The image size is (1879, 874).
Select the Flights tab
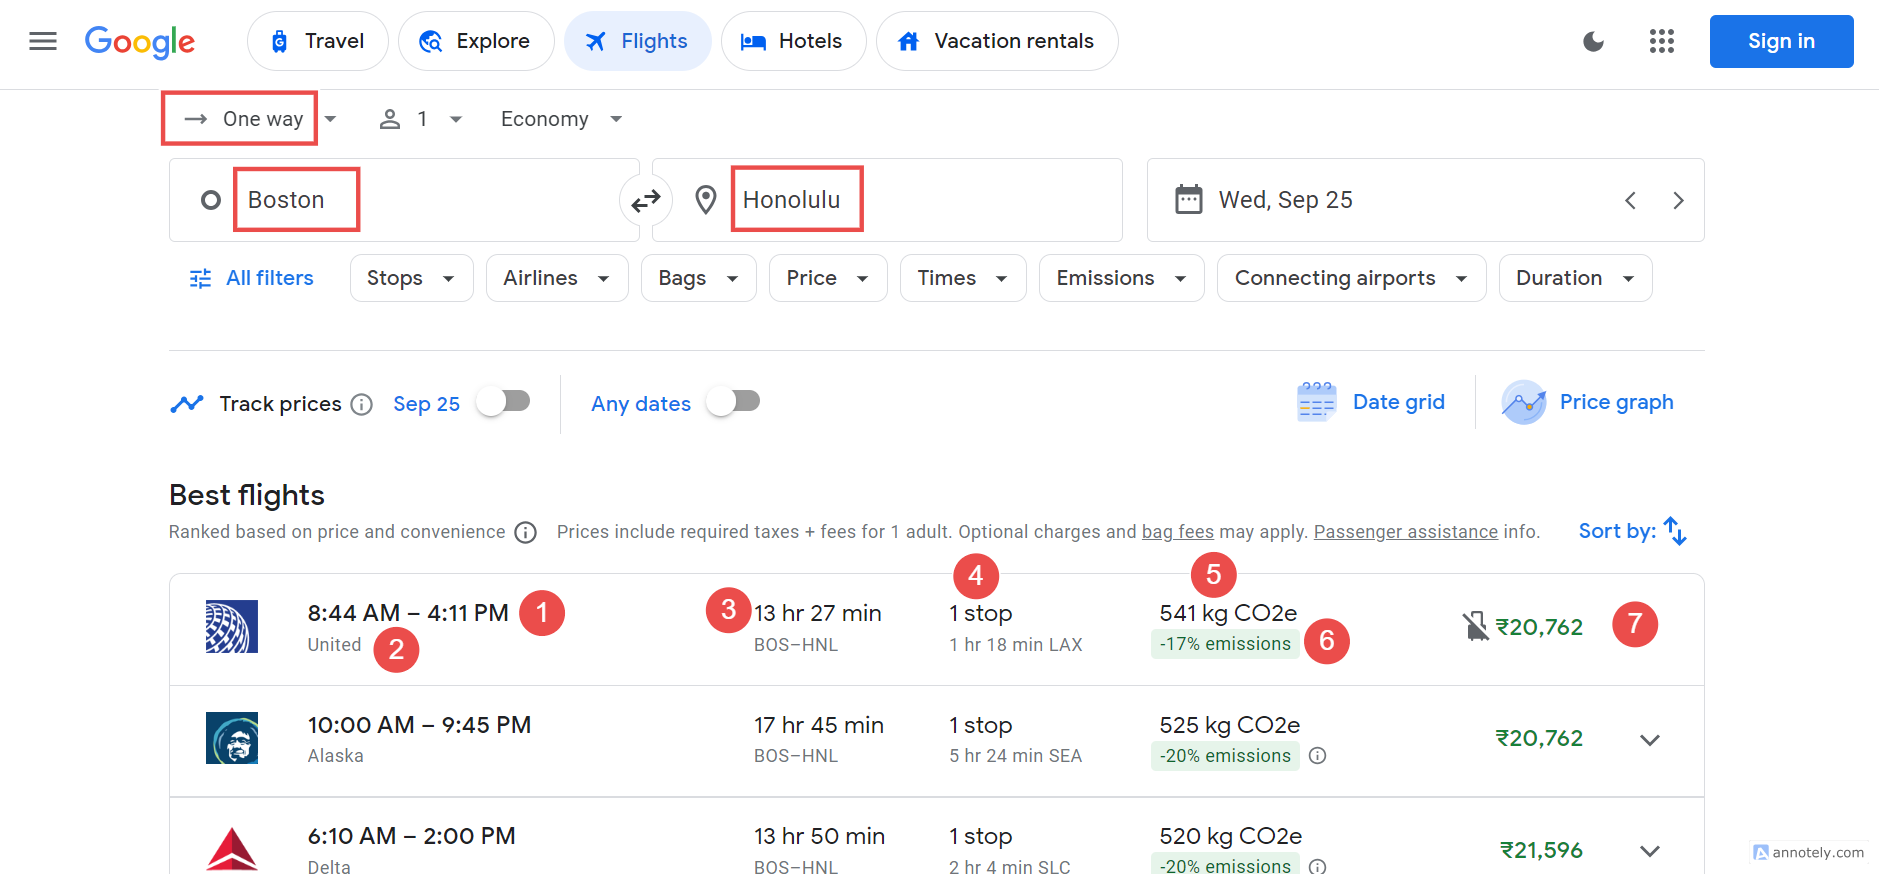click(638, 41)
